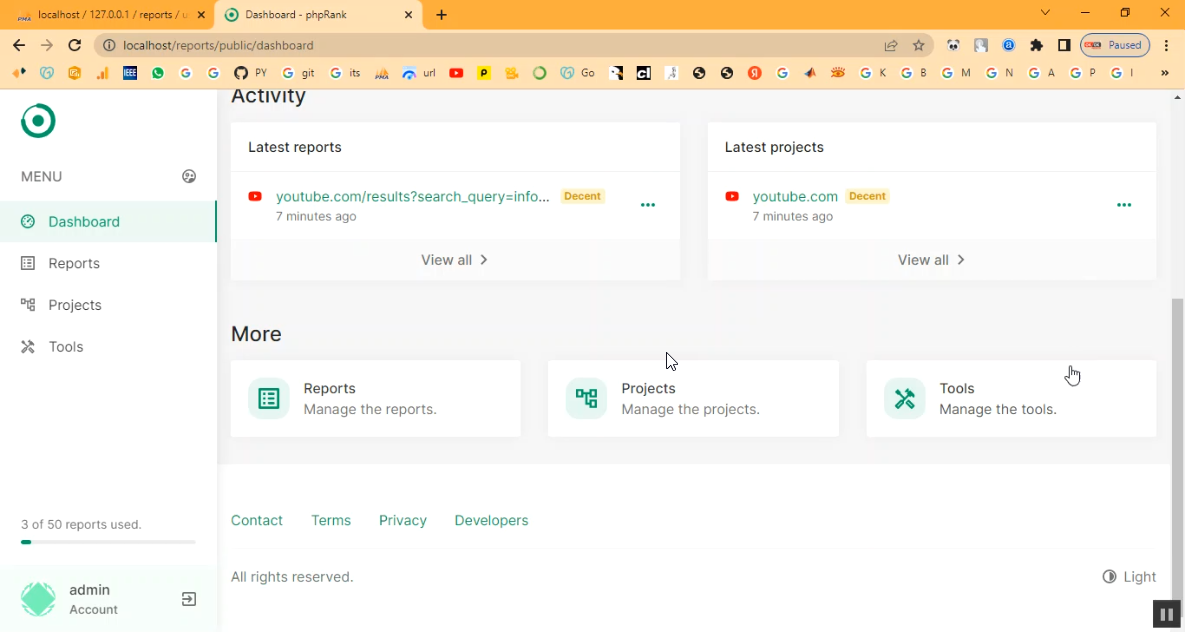Open the youtube.com project's three-dot menu
The image size is (1185, 632).
tap(1124, 205)
